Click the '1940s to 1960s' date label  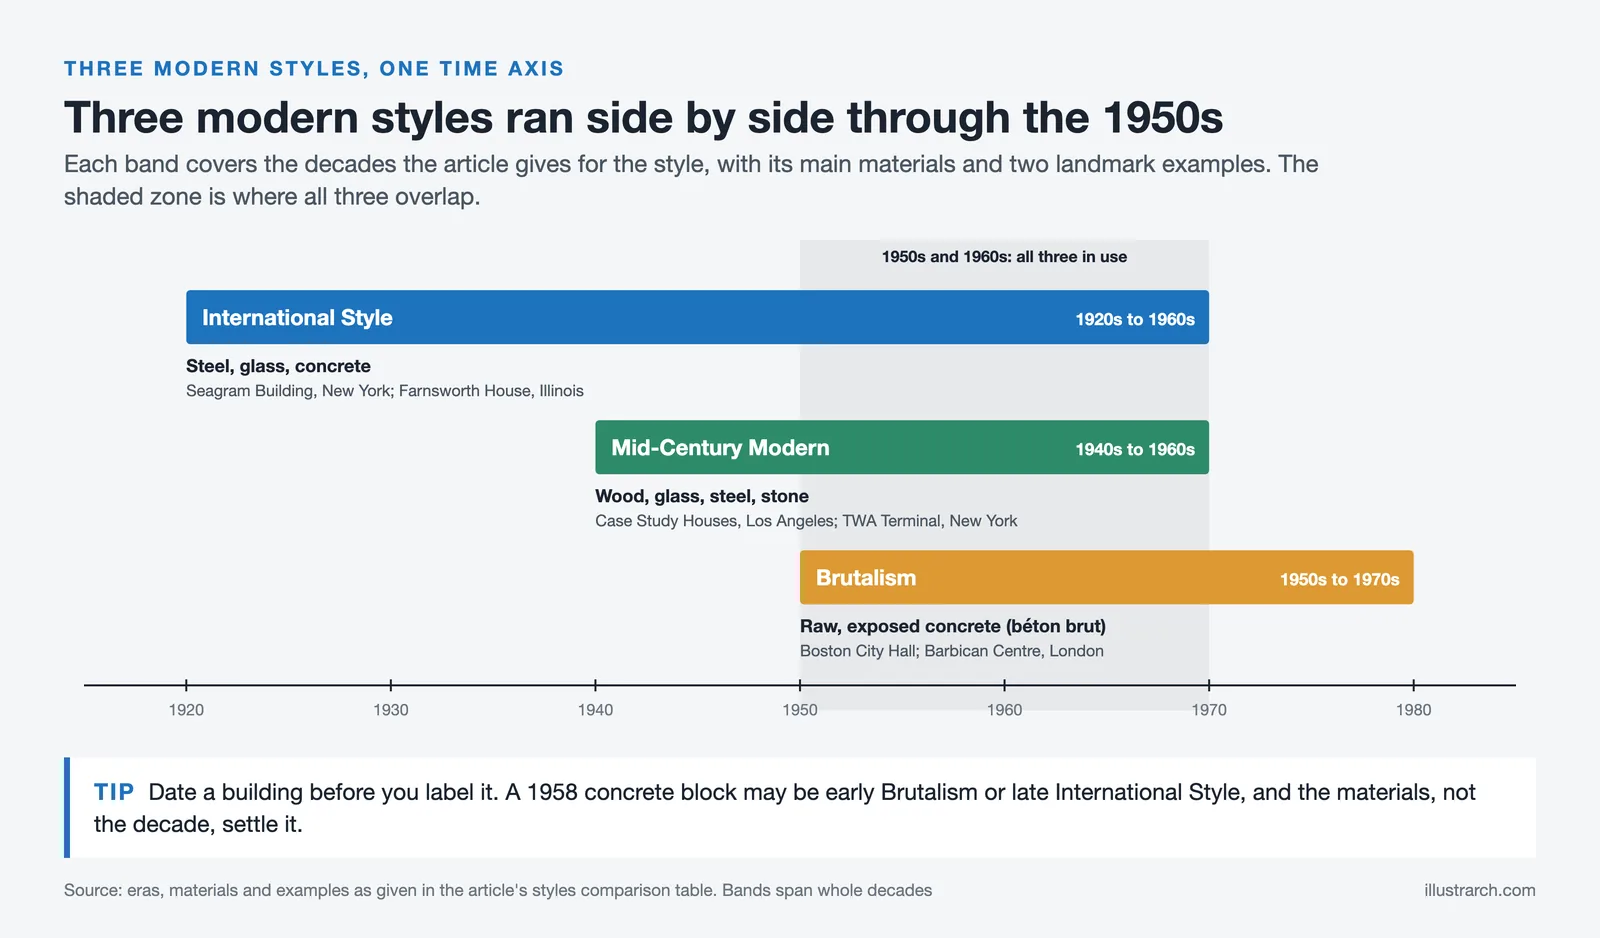coord(1135,449)
